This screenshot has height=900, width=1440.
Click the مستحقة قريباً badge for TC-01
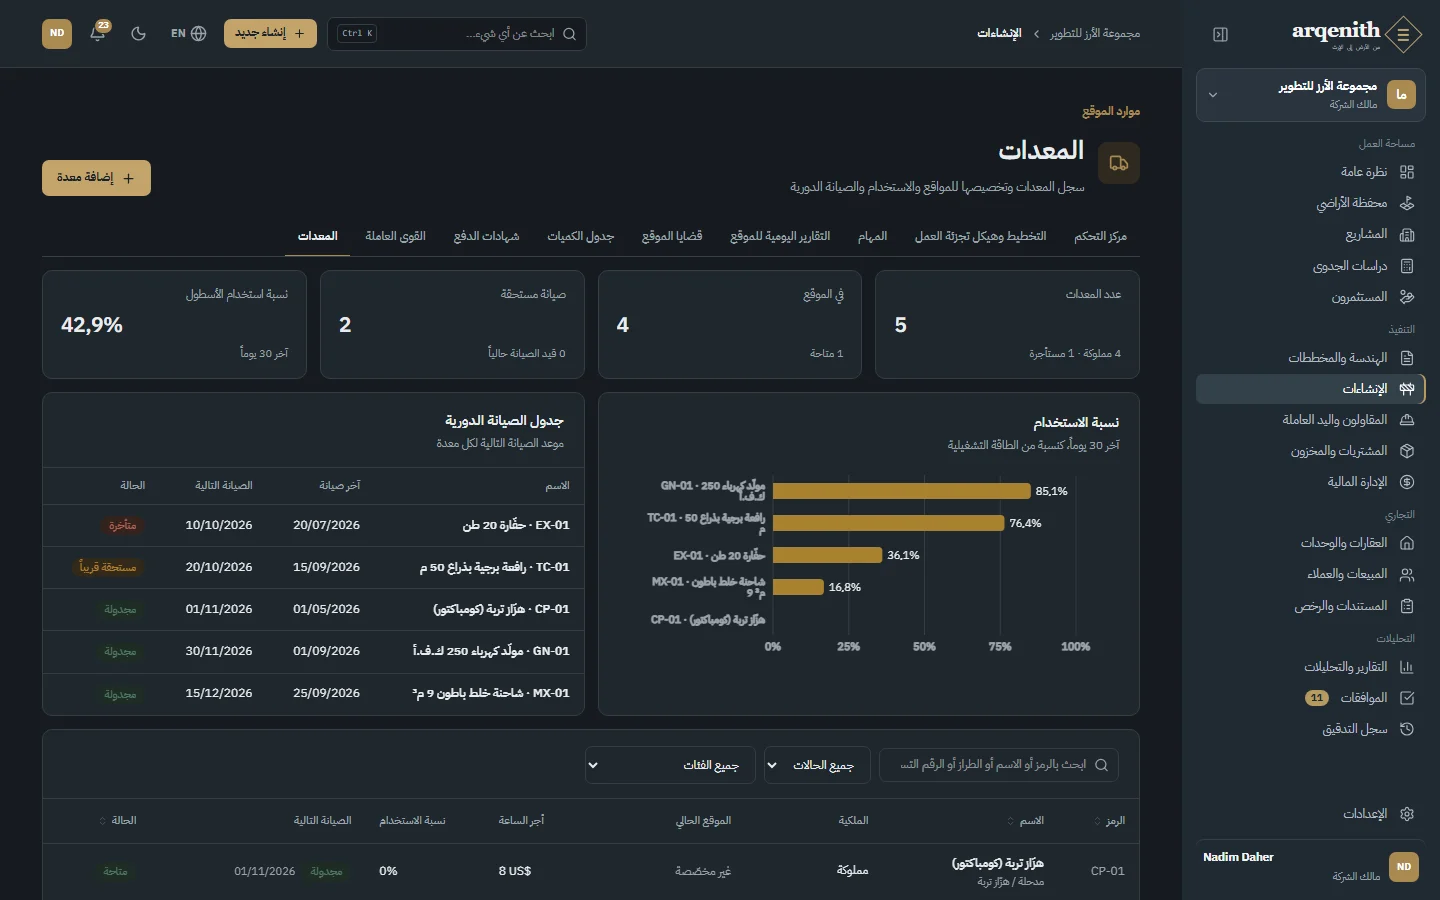(x=108, y=567)
